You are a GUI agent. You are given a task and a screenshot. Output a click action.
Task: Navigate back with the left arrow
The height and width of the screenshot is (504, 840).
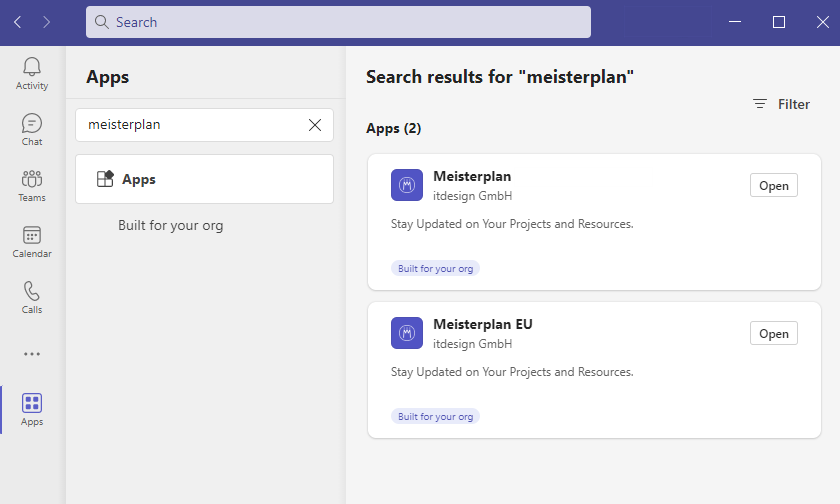tap(18, 22)
